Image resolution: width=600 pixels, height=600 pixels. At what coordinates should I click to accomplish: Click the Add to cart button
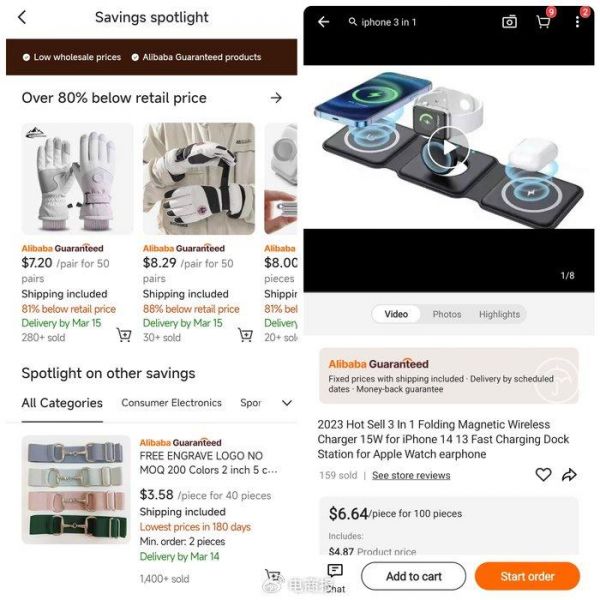(x=414, y=576)
